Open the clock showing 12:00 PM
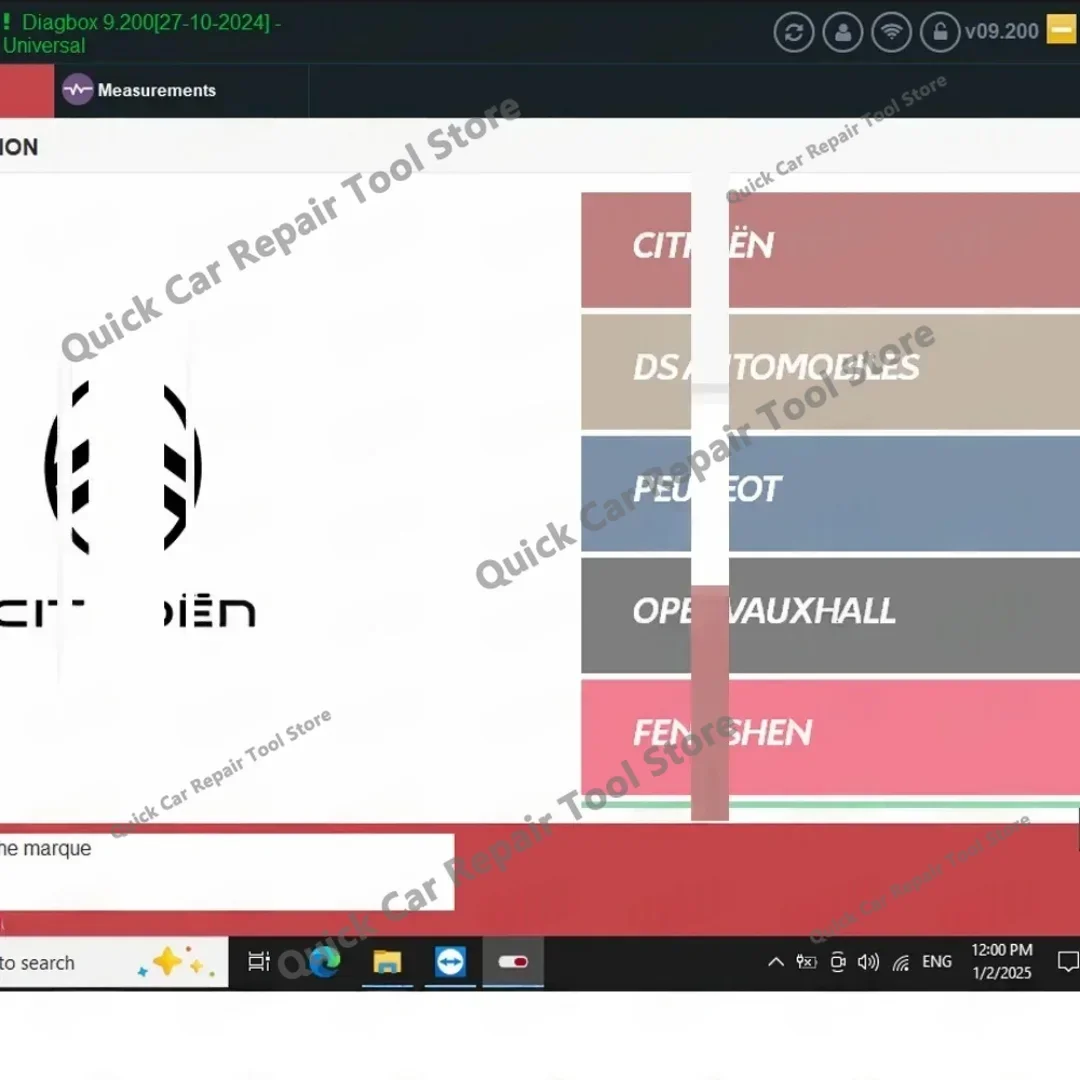The height and width of the screenshot is (1080, 1080). (x=1001, y=962)
